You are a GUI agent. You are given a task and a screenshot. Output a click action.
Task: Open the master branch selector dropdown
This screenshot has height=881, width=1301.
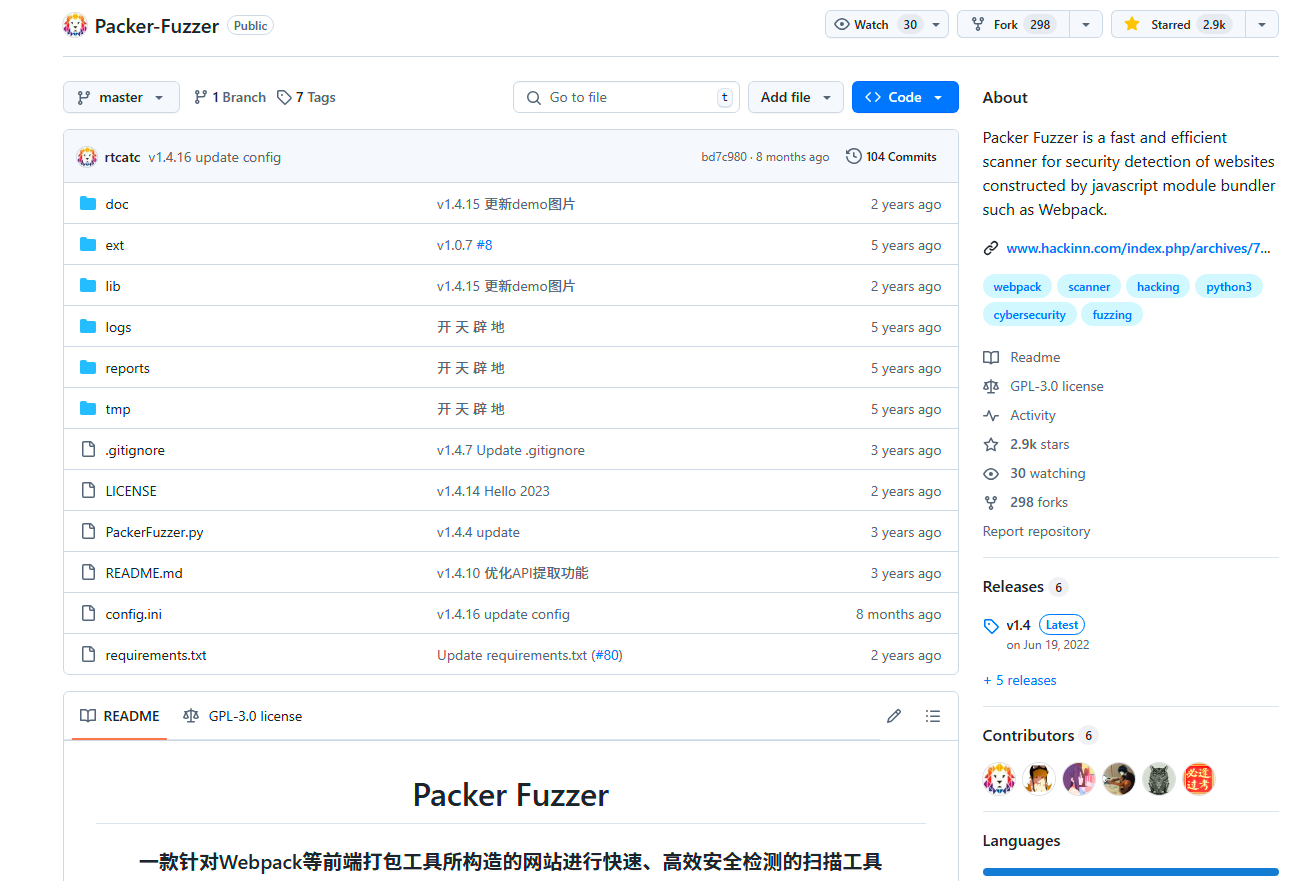click(121, 97)
